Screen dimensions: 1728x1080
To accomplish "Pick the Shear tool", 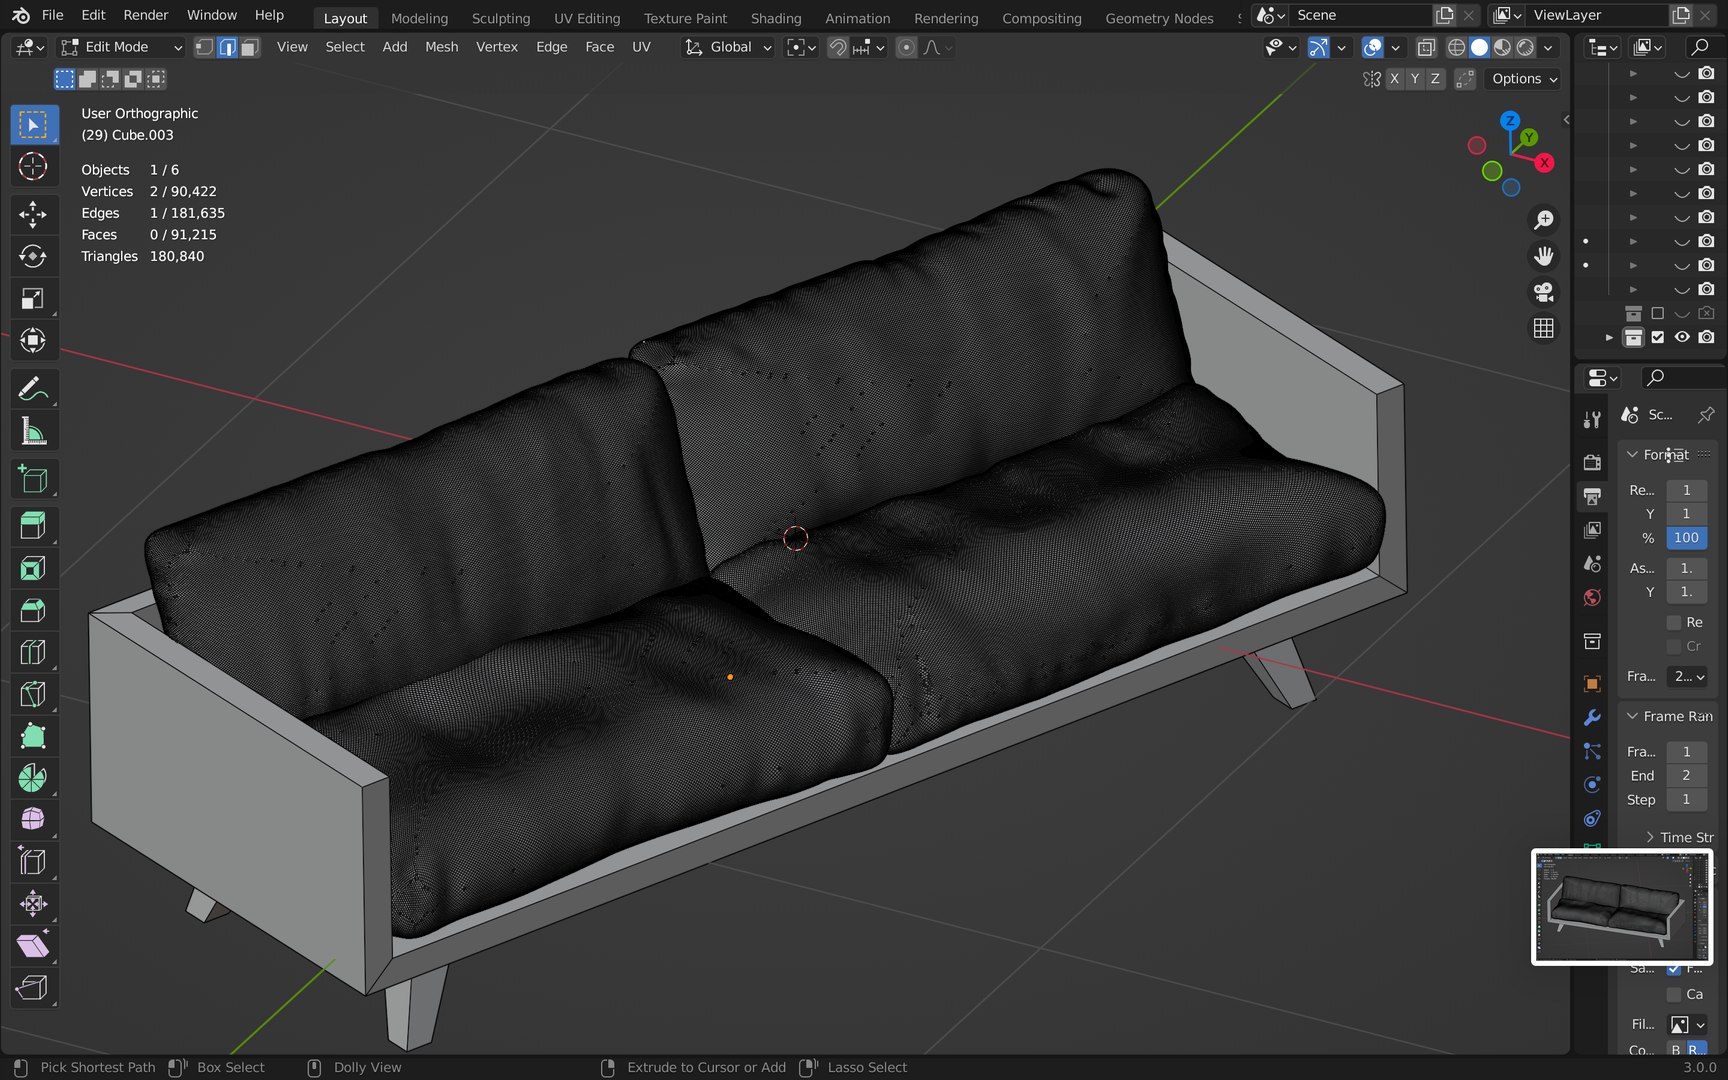I will tap(33, 946).
